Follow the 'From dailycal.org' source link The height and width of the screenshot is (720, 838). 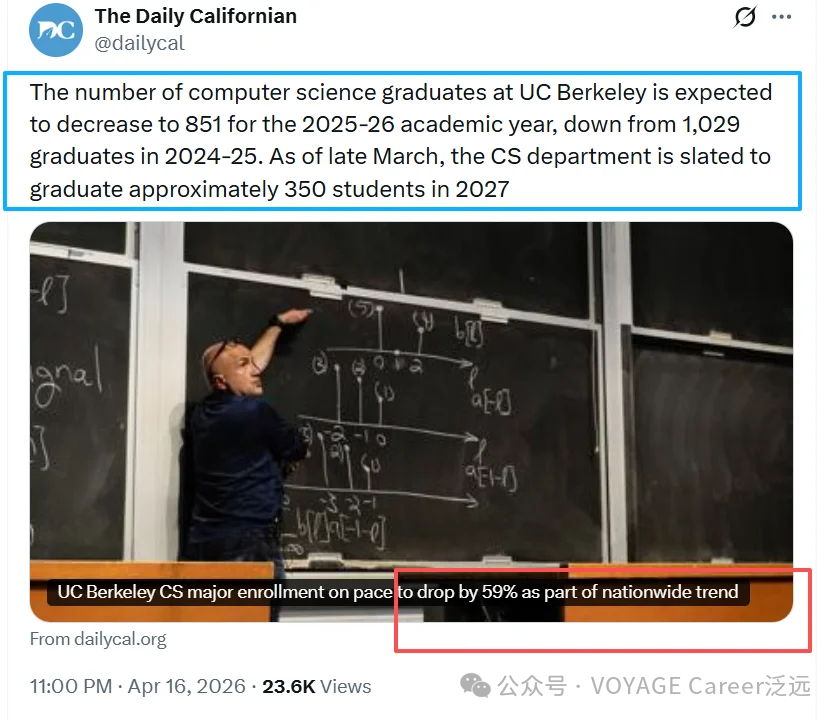[98, 639]
